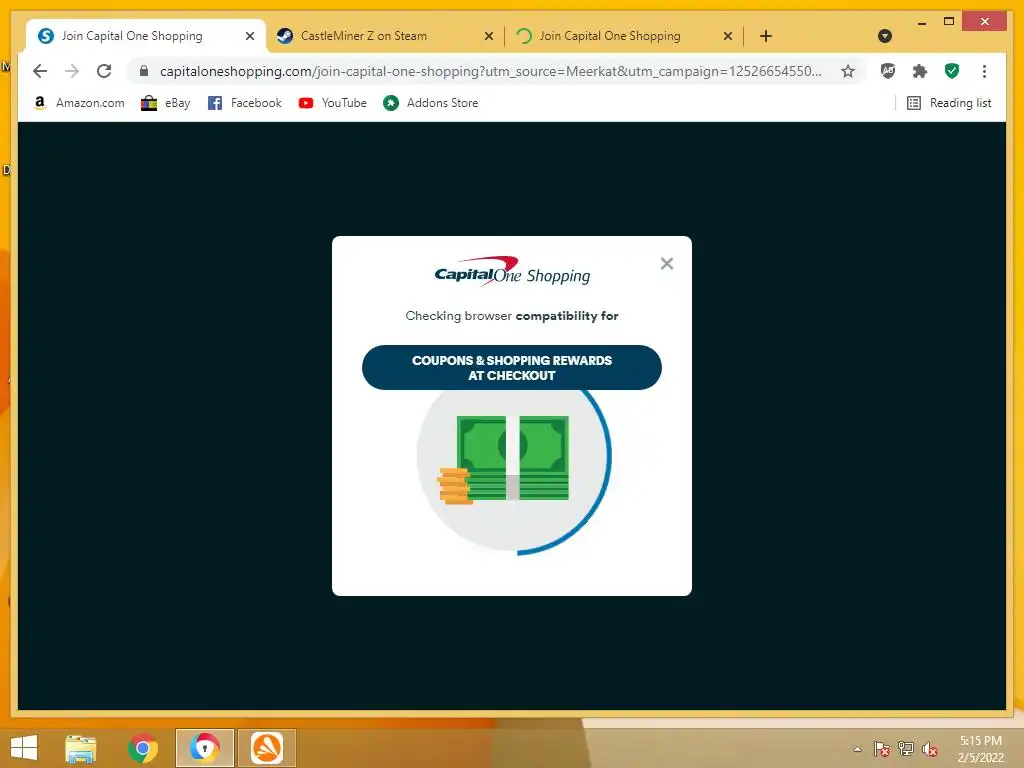Viewport: 1024px width, 768px height.
Task: Reload the current page
Action: [x=104, y=71]
